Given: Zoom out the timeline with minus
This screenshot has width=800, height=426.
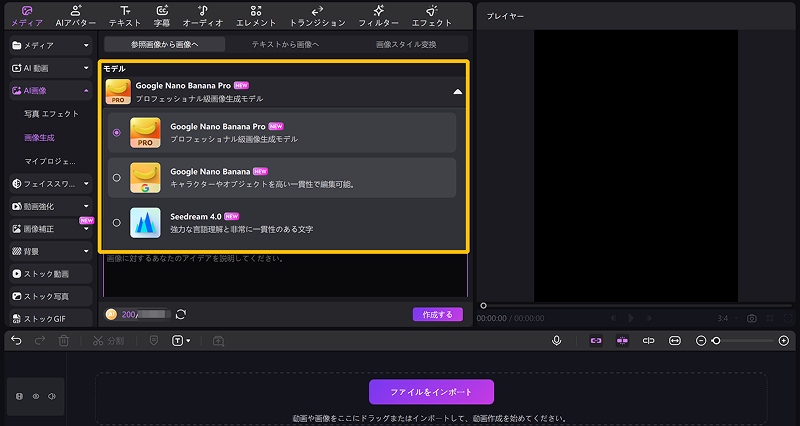Looking at the screenshot, I should pyautogui.click(x=701, y=340).
